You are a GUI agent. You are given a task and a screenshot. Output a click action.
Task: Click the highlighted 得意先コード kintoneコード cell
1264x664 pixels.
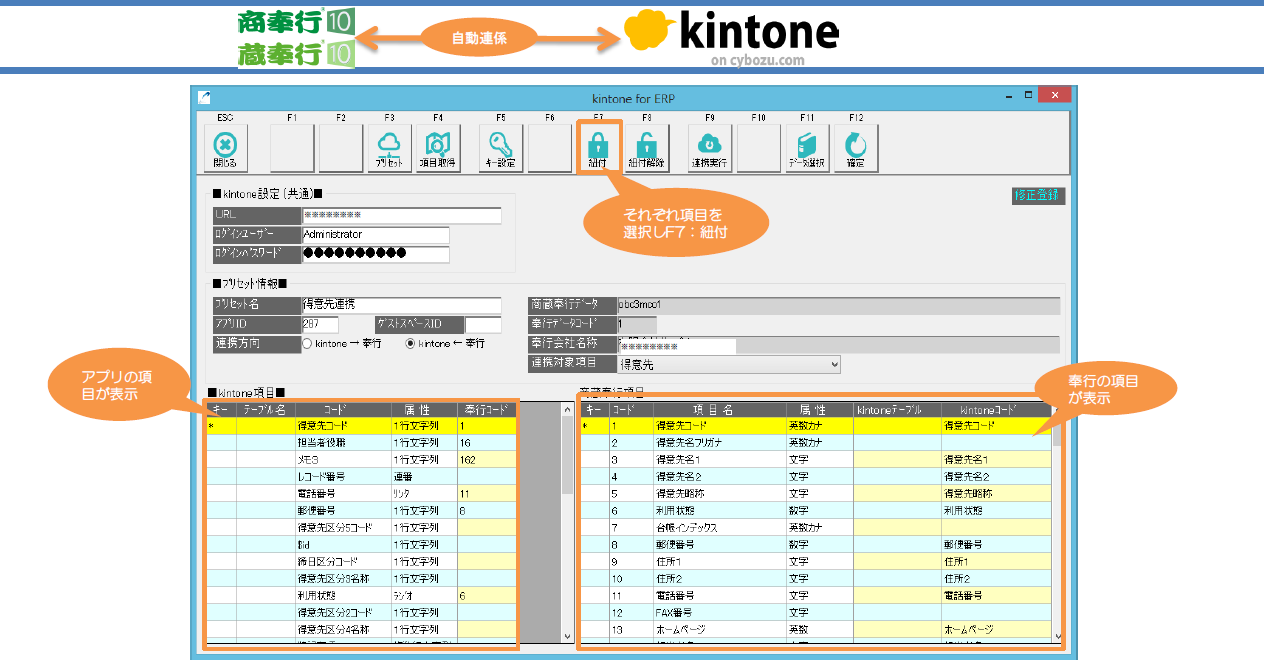tap(996, 425)
